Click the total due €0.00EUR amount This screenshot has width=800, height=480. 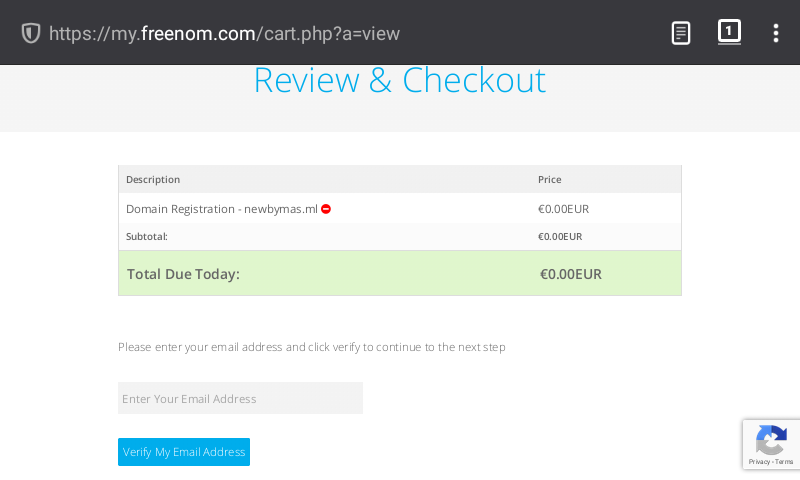coord(570,274)
